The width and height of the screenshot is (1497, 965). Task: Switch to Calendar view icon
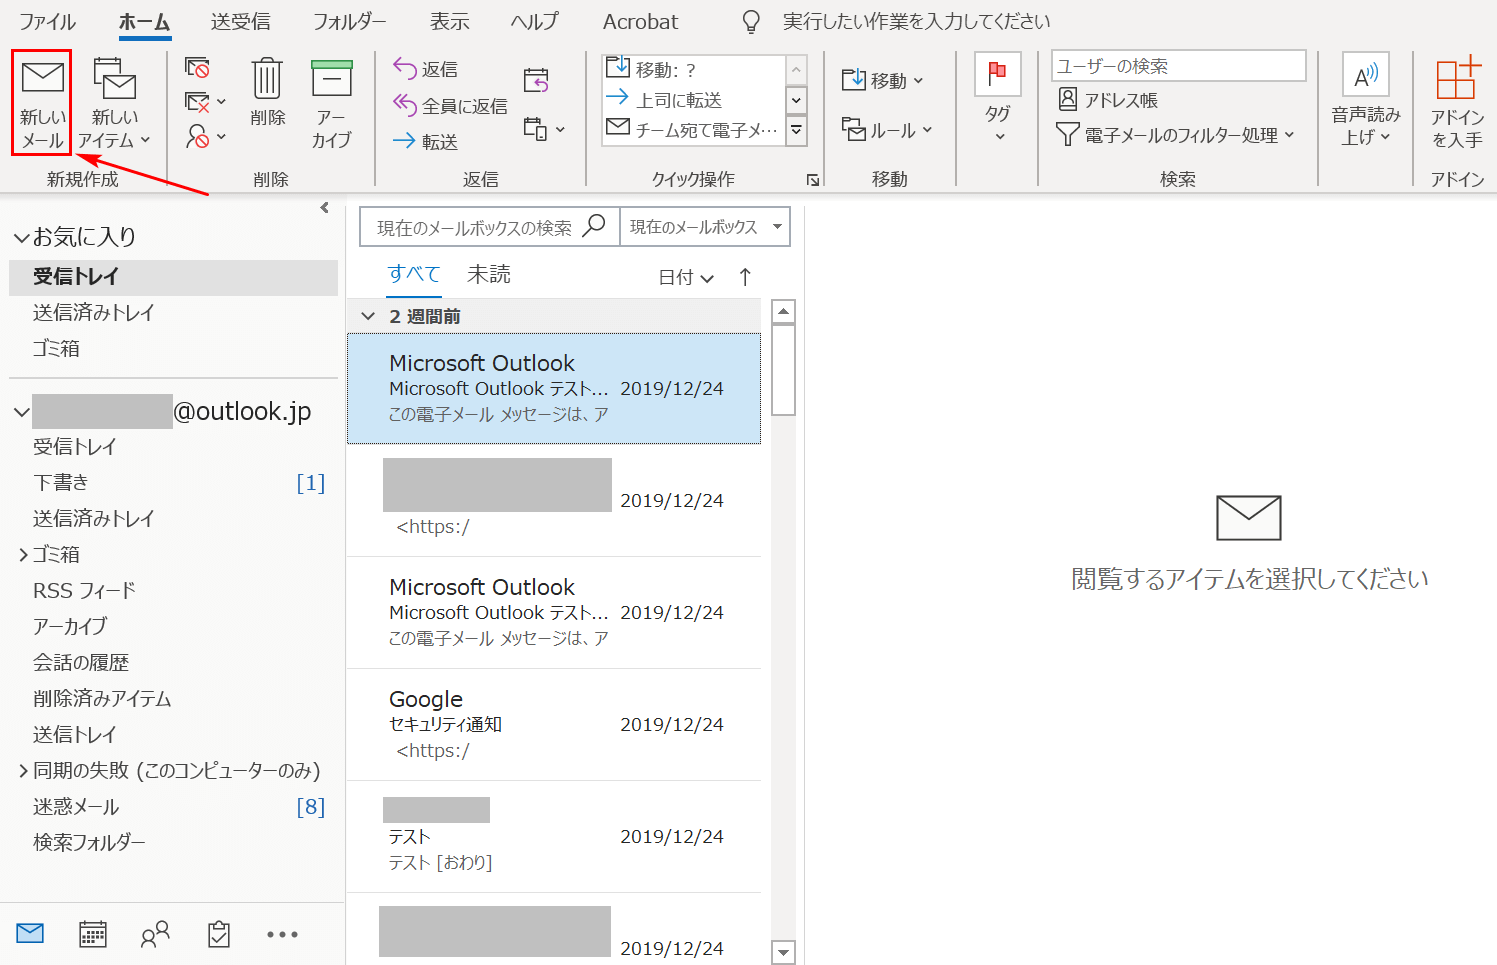[93, 934]
